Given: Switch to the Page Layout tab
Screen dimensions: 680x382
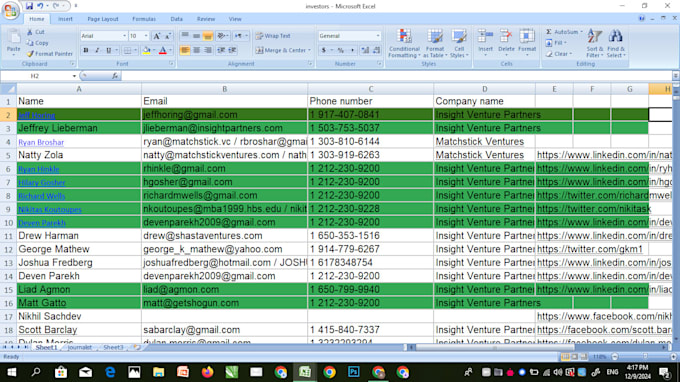Looking at the screenshot, I should tap(103, 19).
